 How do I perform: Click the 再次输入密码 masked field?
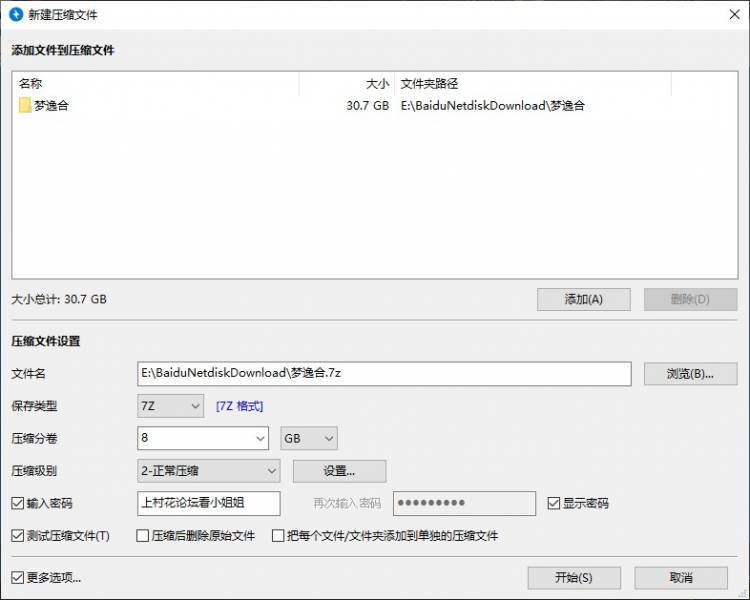coord(464,503)
